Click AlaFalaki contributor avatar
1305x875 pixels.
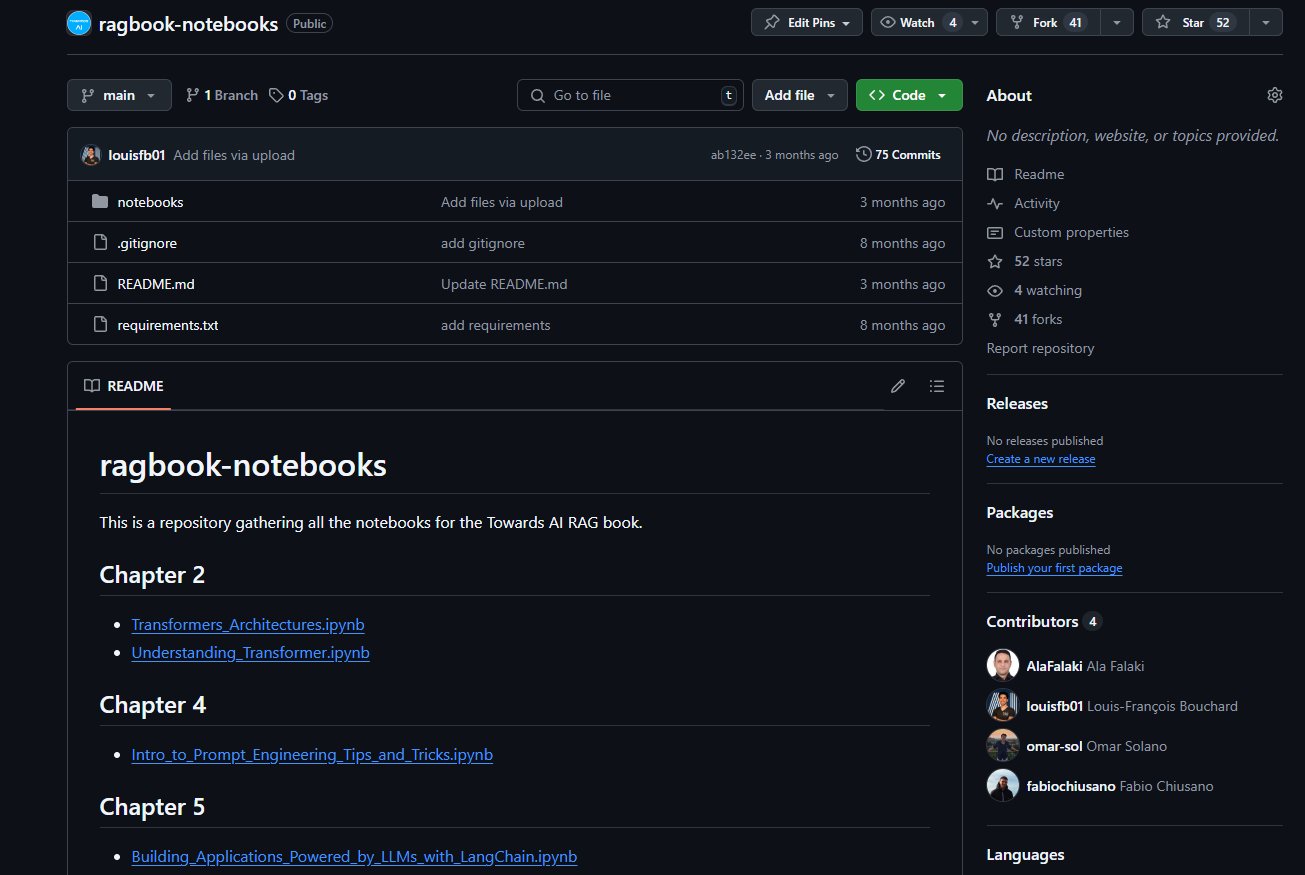tap(1003, 666)
